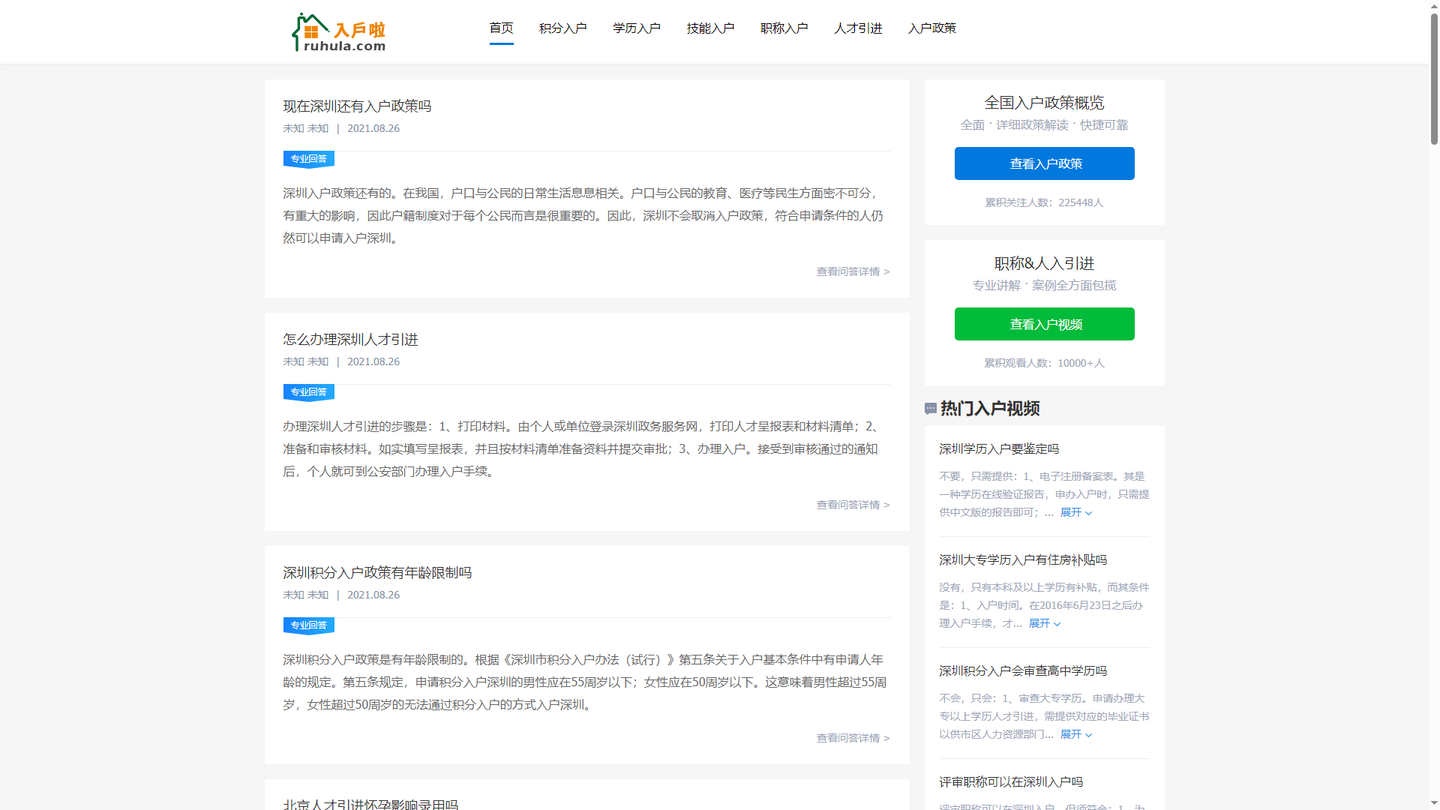Viewport: 1440px width, 810px height.
Task: Click the scrollbar up arrow
Action: point(1434,5)
